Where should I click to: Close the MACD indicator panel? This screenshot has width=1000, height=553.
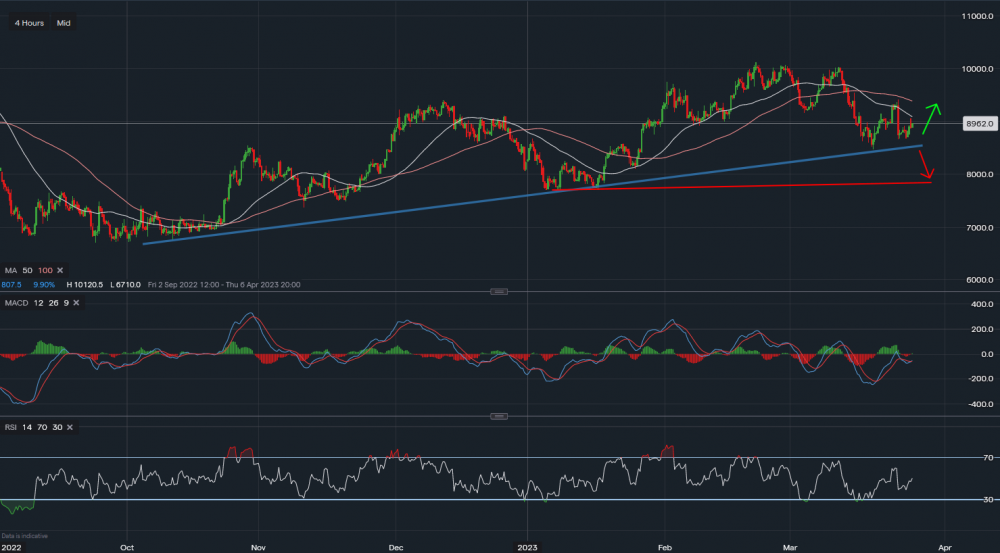click(74, 304)
